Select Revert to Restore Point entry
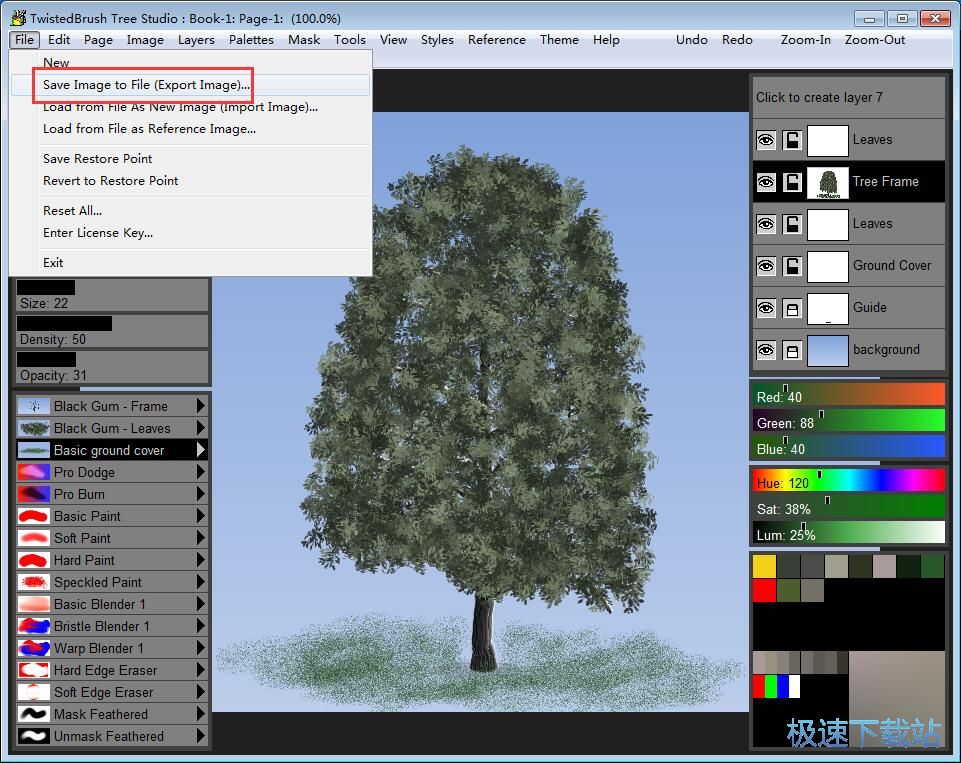The width and height of the screenshot is (961, 763). pyautogui.click(x=190, y=181)
